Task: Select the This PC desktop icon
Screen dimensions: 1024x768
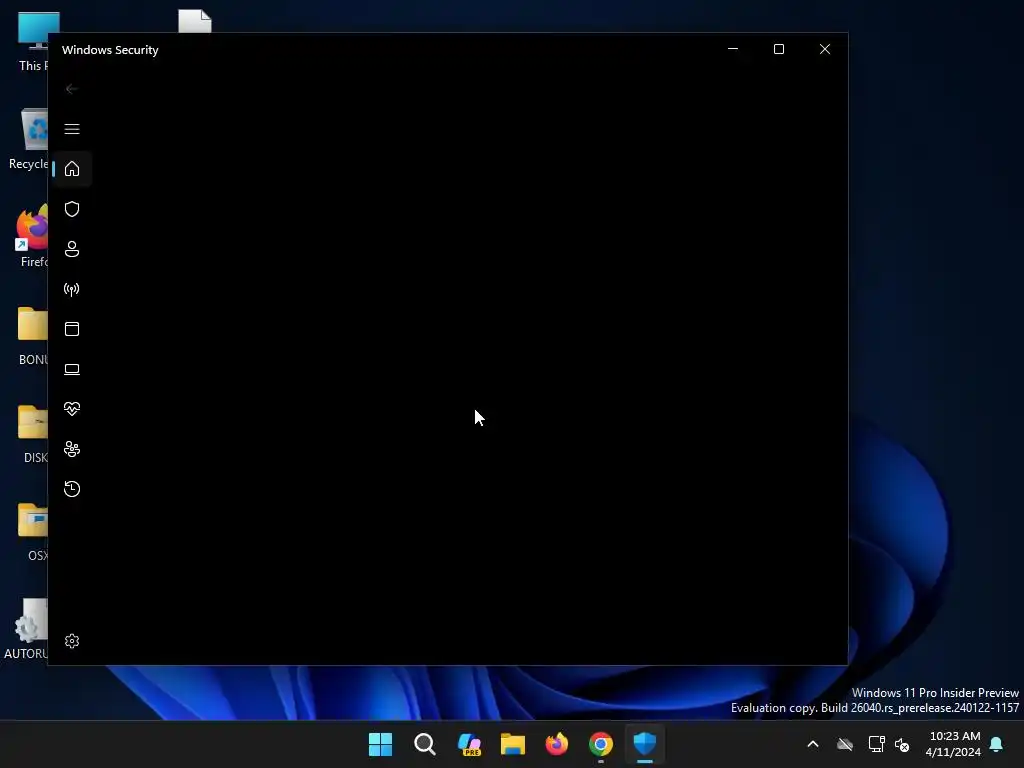Action: (33, 41)
